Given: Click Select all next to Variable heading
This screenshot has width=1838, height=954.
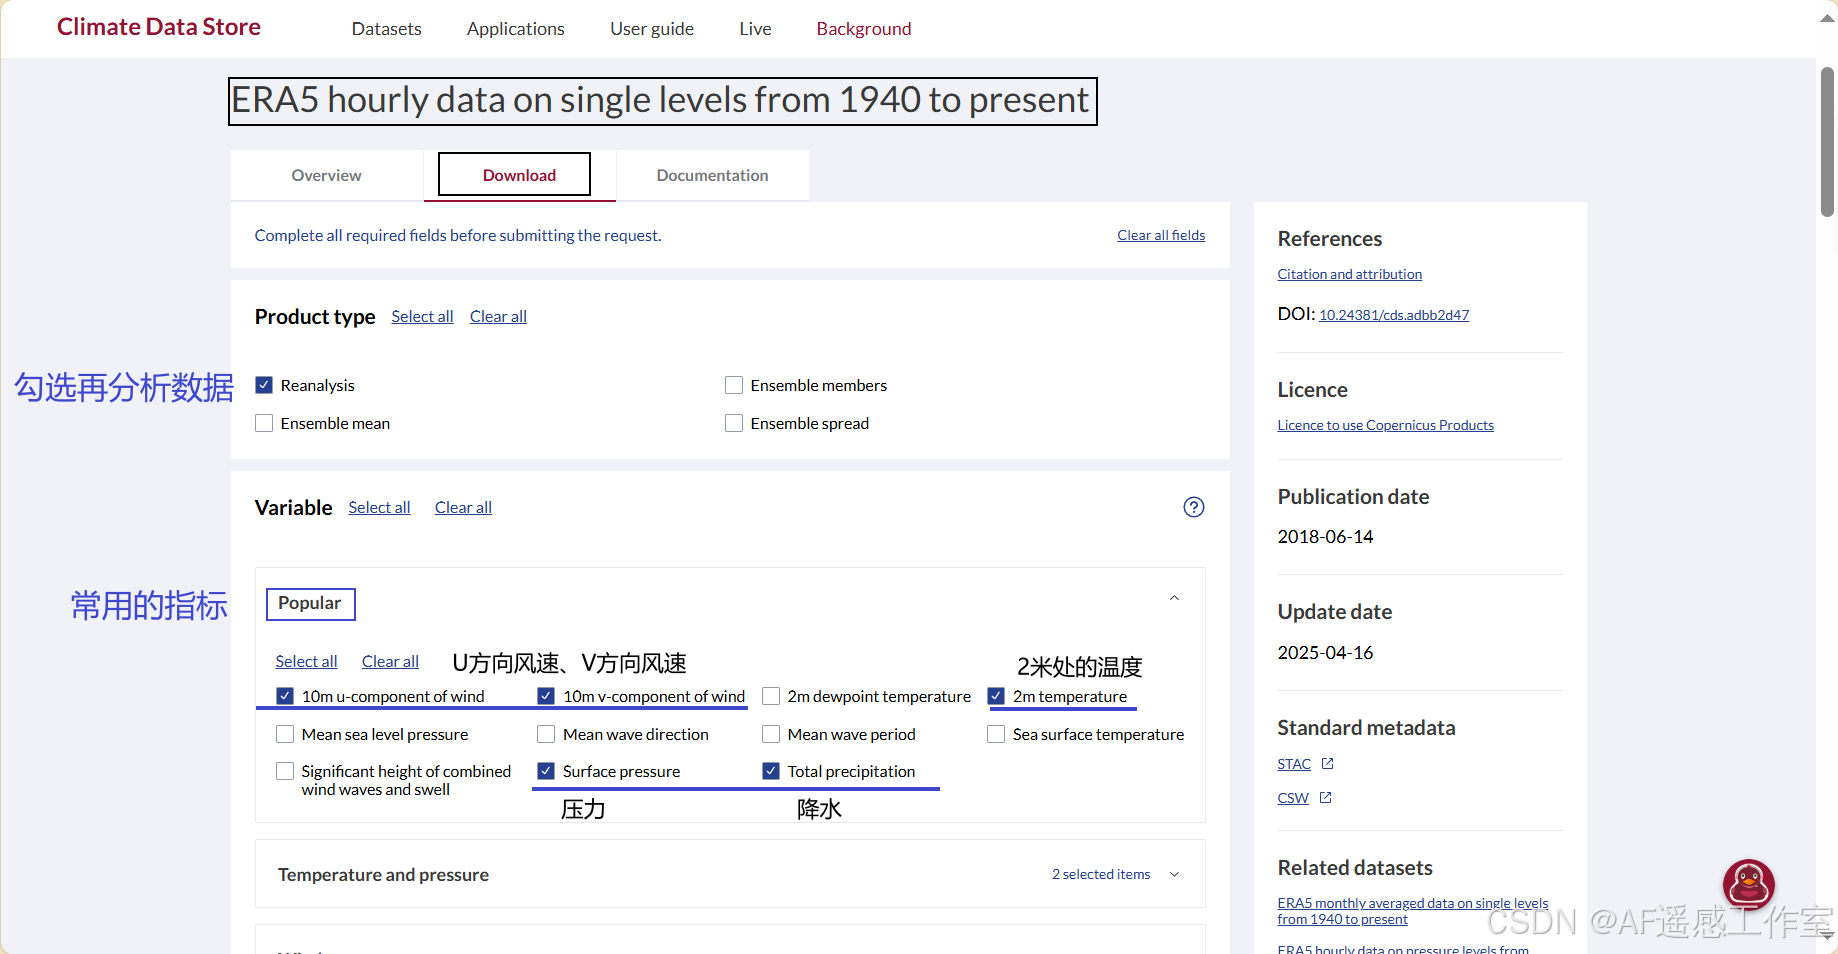Looking at the screenshot, I should pos(379,507).
